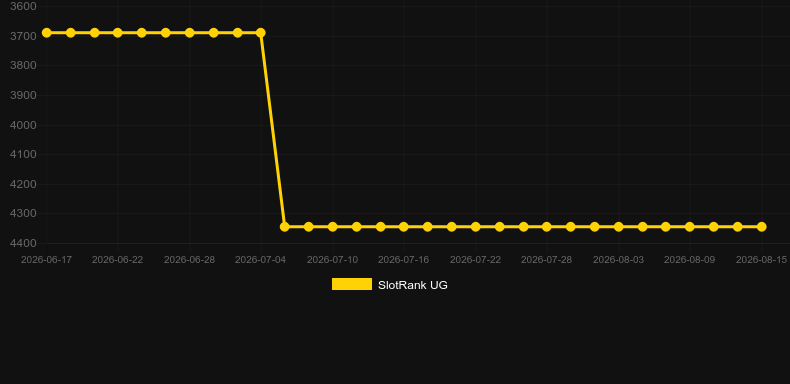790x384 pixels.
Task: Click the 4200 y-axis label
Action: click(x=23, y=184)
